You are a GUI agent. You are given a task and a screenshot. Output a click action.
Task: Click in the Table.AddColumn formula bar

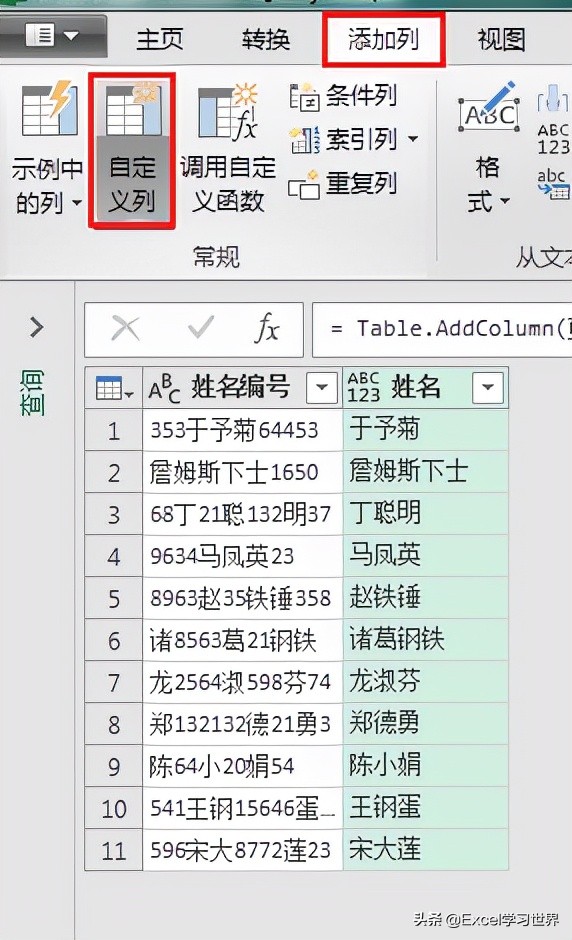pos(442,330)
